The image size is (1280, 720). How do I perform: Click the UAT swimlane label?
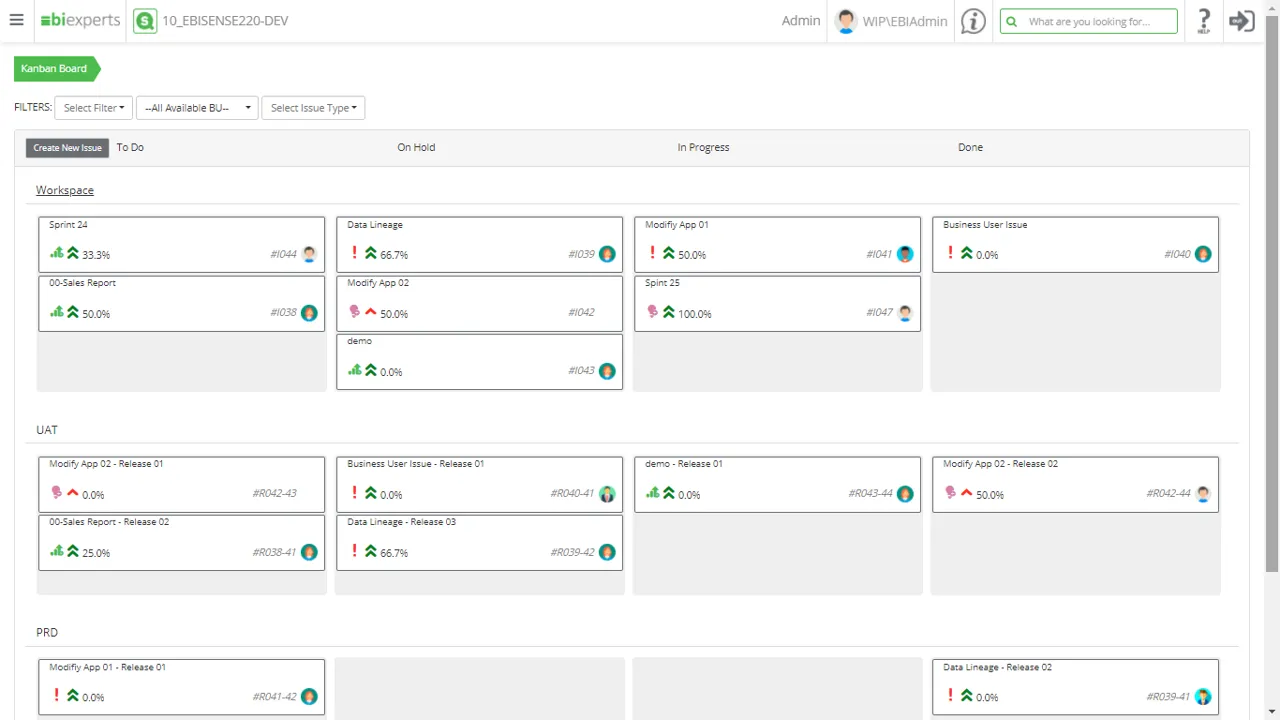click(47, 430)
